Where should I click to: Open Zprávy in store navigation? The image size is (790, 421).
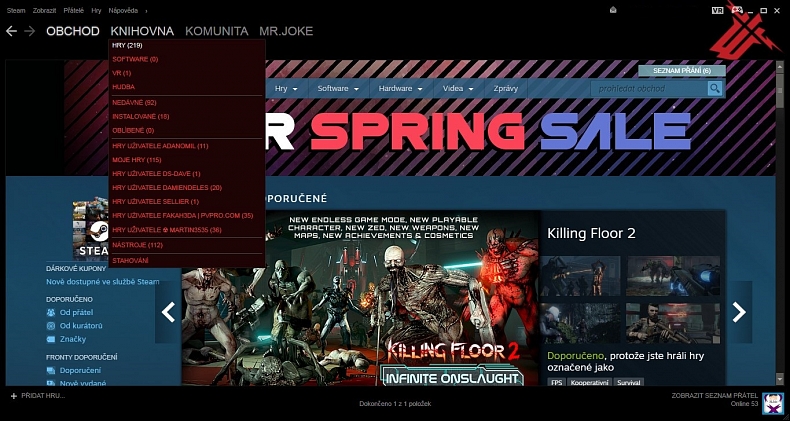505,89
